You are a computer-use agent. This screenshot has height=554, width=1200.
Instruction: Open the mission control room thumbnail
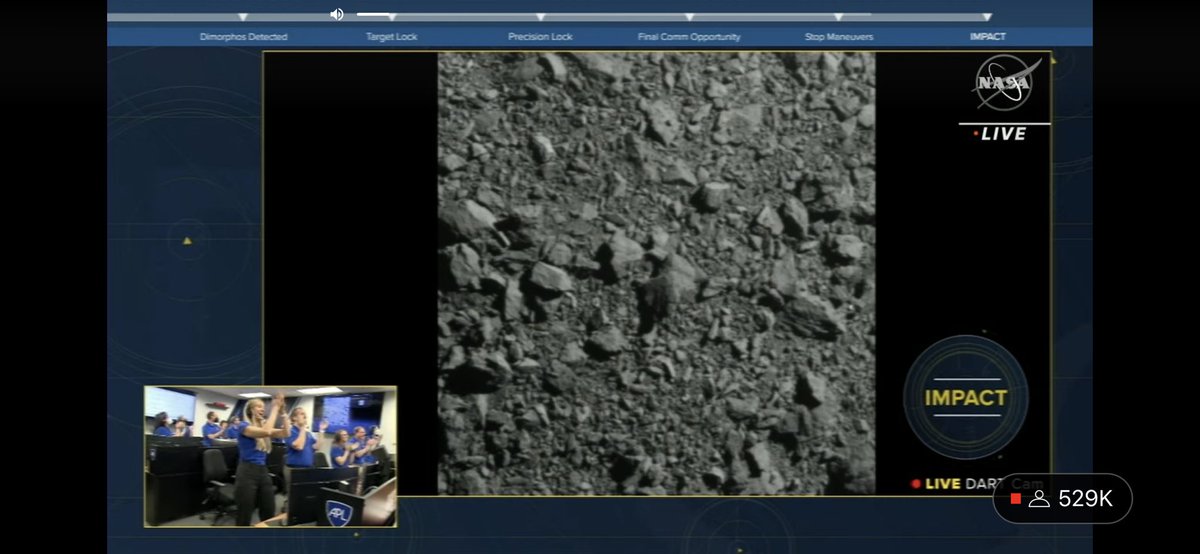[x=270, y=456]
